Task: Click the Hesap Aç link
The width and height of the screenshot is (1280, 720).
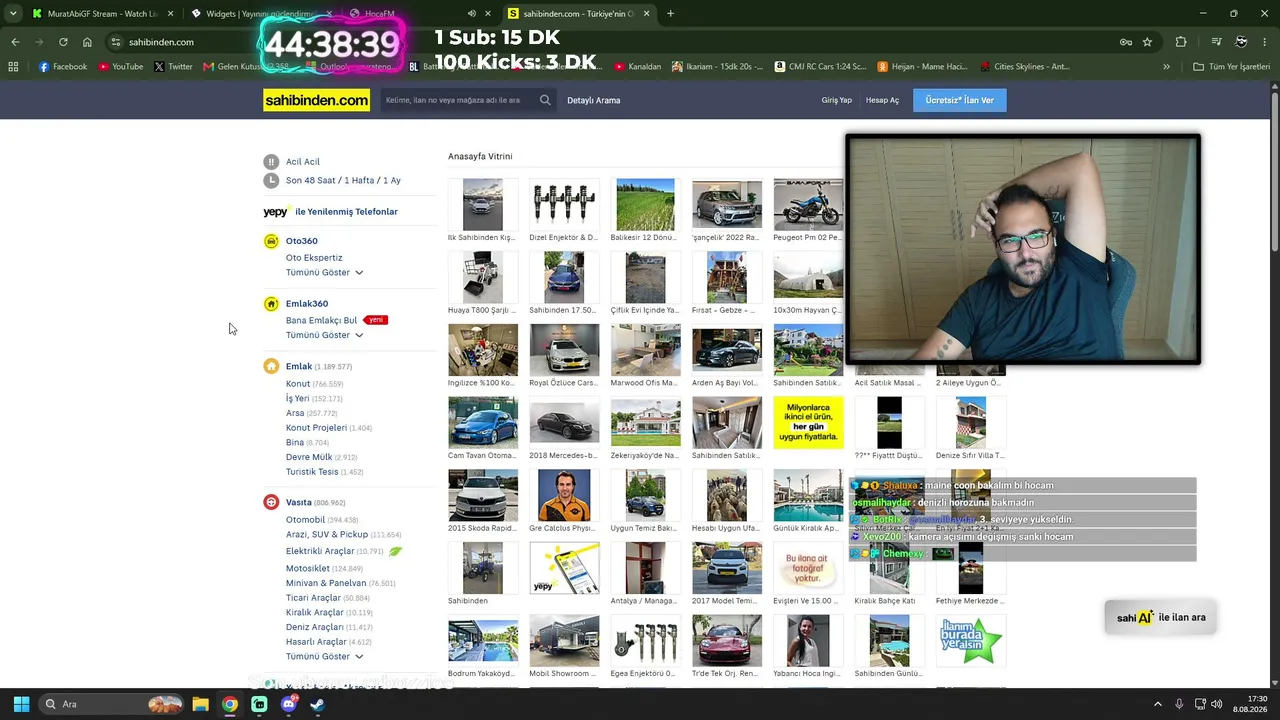Action: (882, 100)
